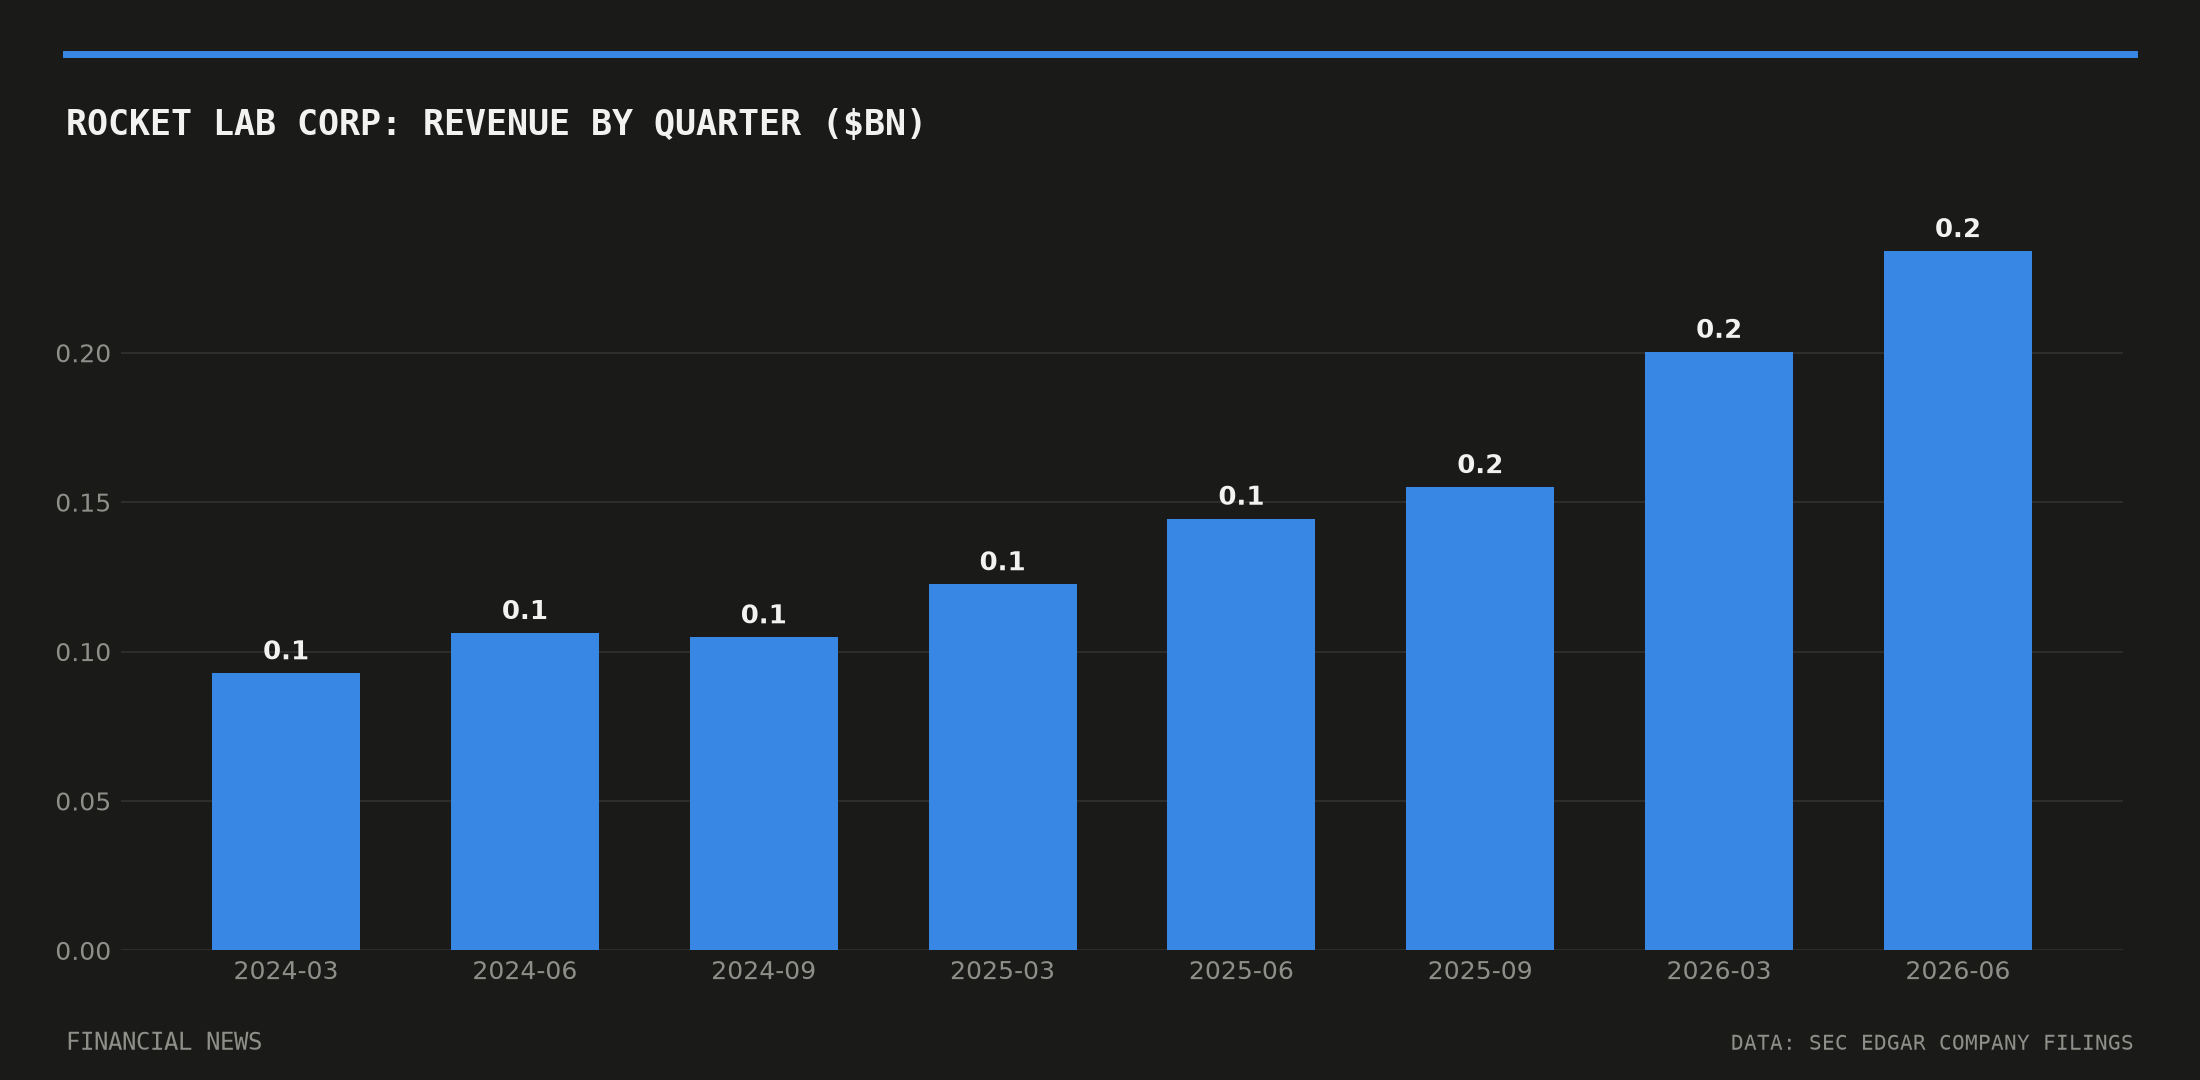This screenshot has width=2200, height=1080.
Task: Click the 2024-09 revenue bar
Action: click(764, 793)
